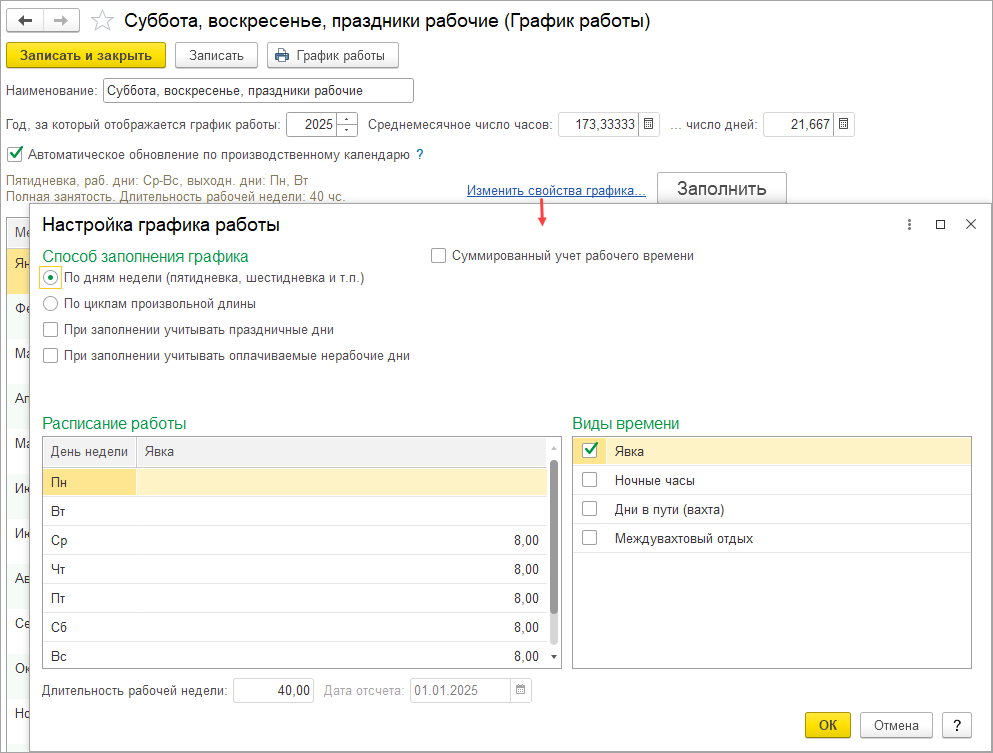This screenshot has width=993, height=753.
Task: Open dialog more options three-dot menu
Action: pyautogui.click(x=909, y=225)
